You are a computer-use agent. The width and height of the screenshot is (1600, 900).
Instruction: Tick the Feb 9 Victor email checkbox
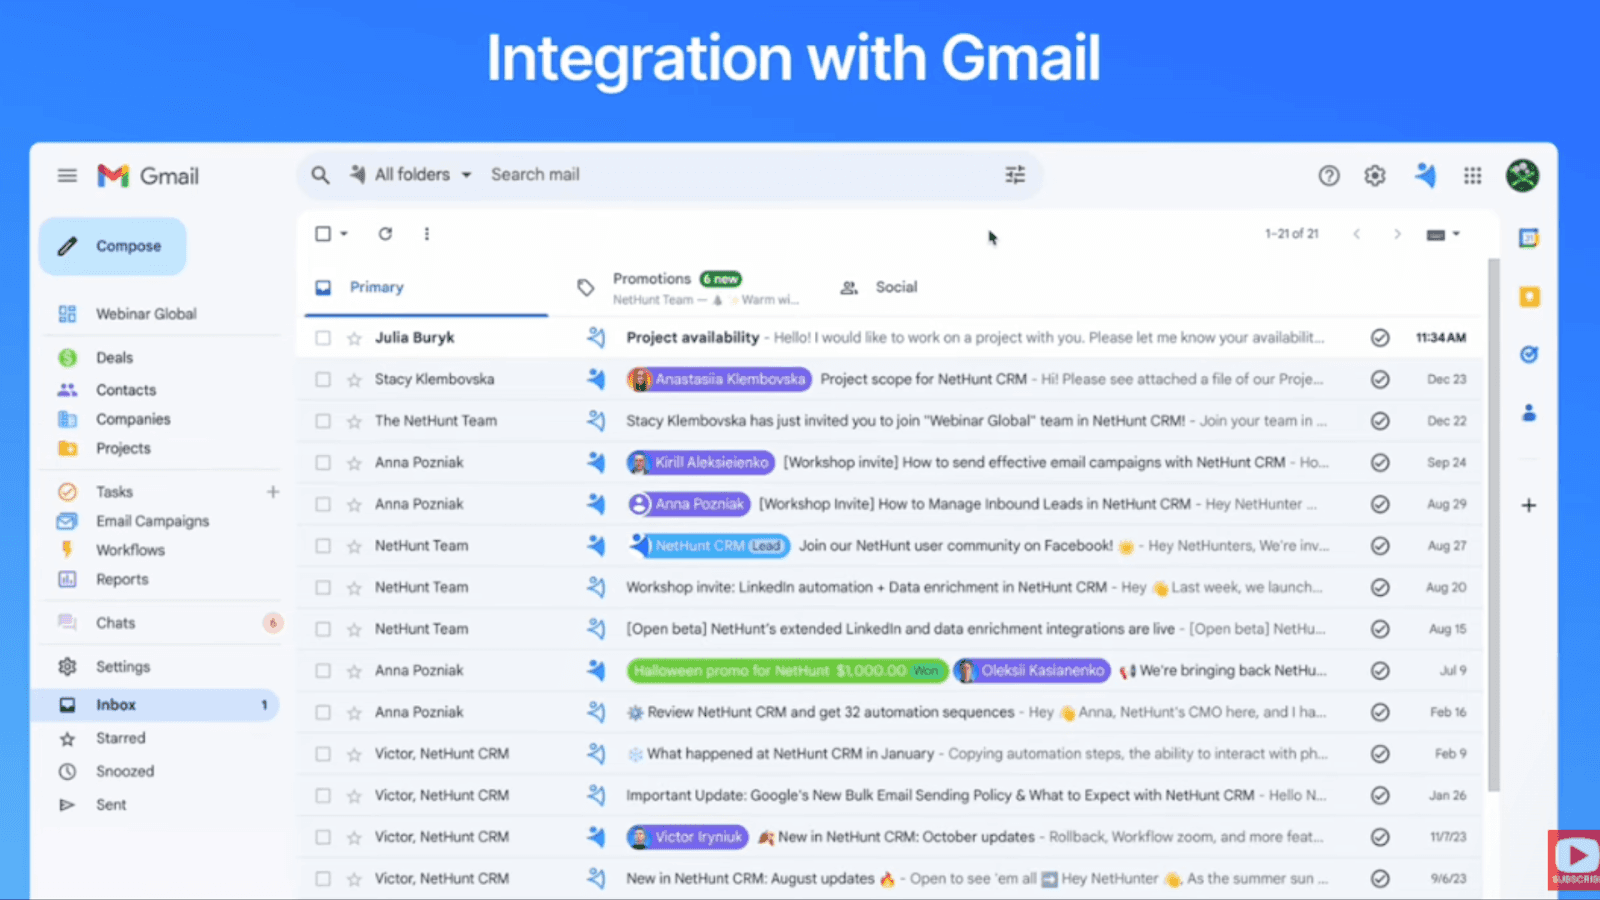point(323,754)
